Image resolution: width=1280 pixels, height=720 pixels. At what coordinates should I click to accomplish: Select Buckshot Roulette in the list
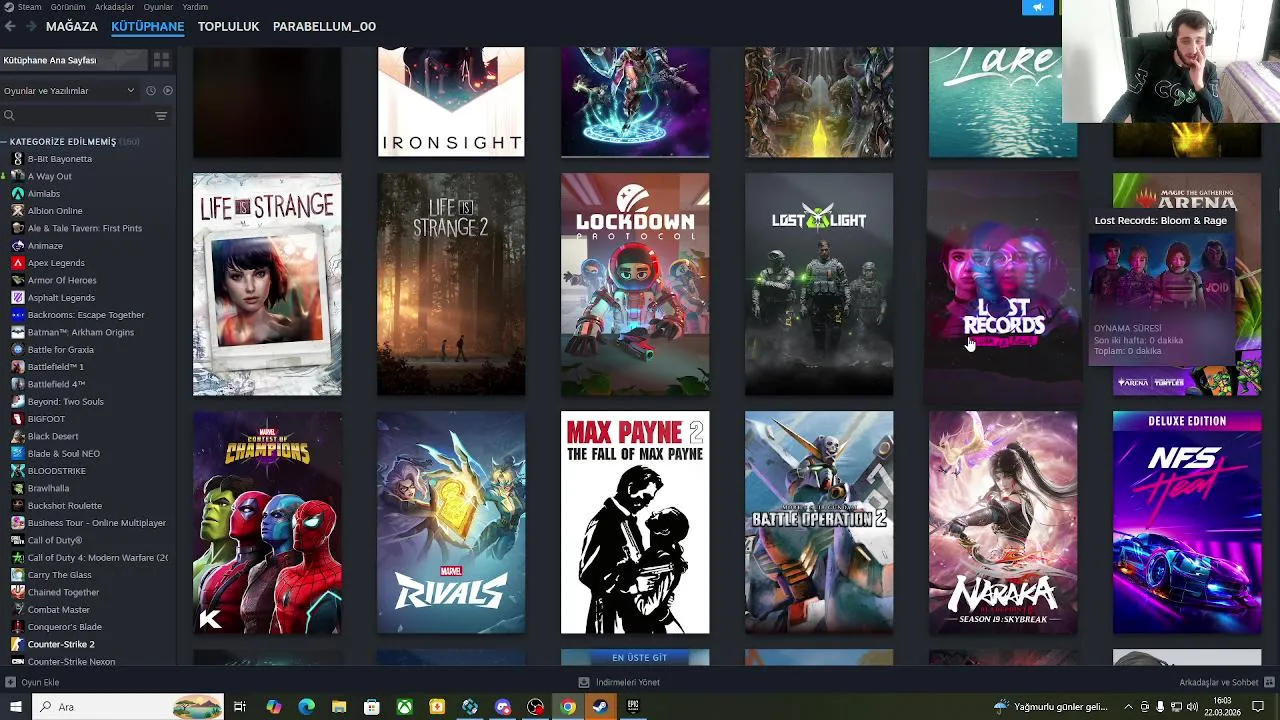(x=64, y=506)
